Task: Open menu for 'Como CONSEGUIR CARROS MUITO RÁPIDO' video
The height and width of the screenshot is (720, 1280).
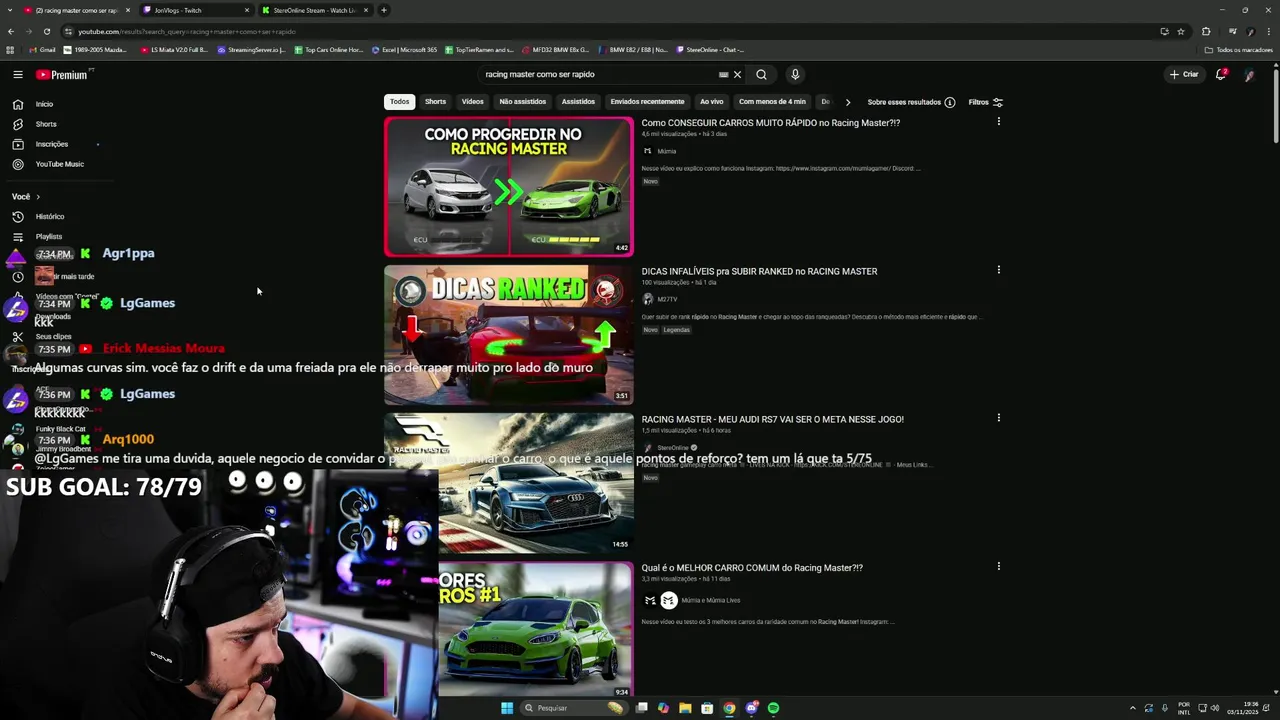Action: 998,122
